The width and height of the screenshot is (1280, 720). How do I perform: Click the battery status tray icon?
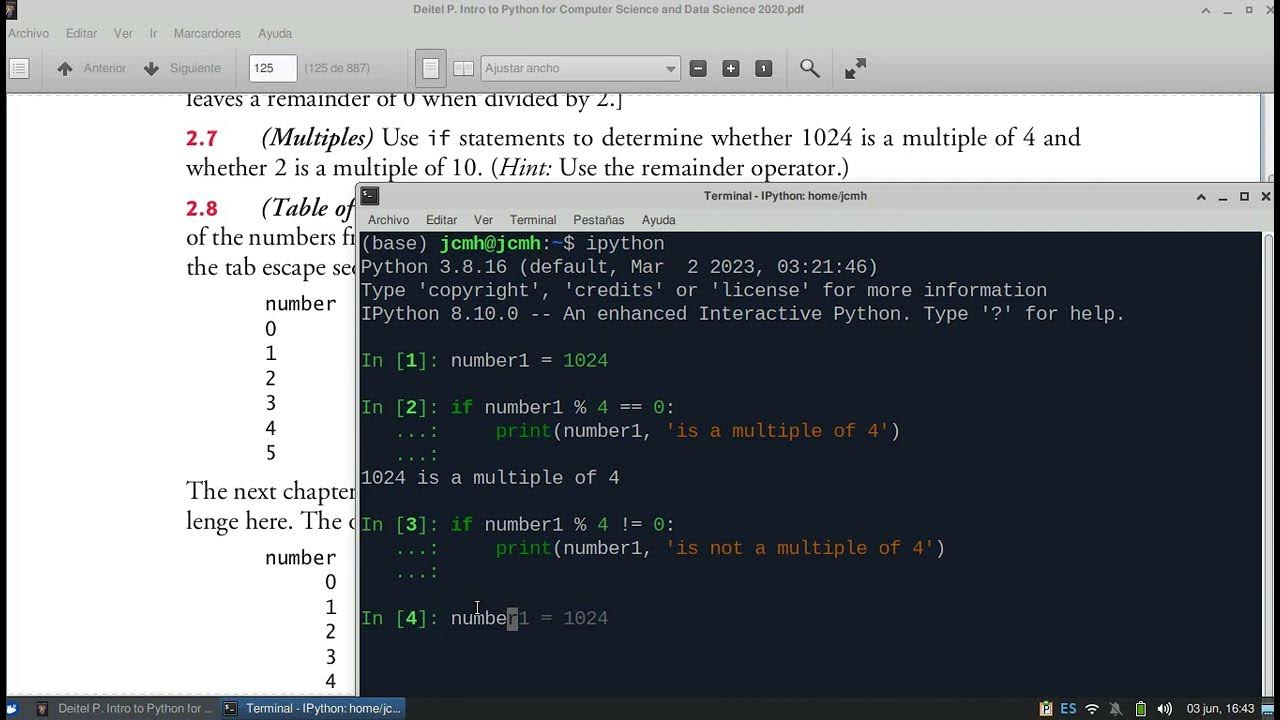[1141, 708]
